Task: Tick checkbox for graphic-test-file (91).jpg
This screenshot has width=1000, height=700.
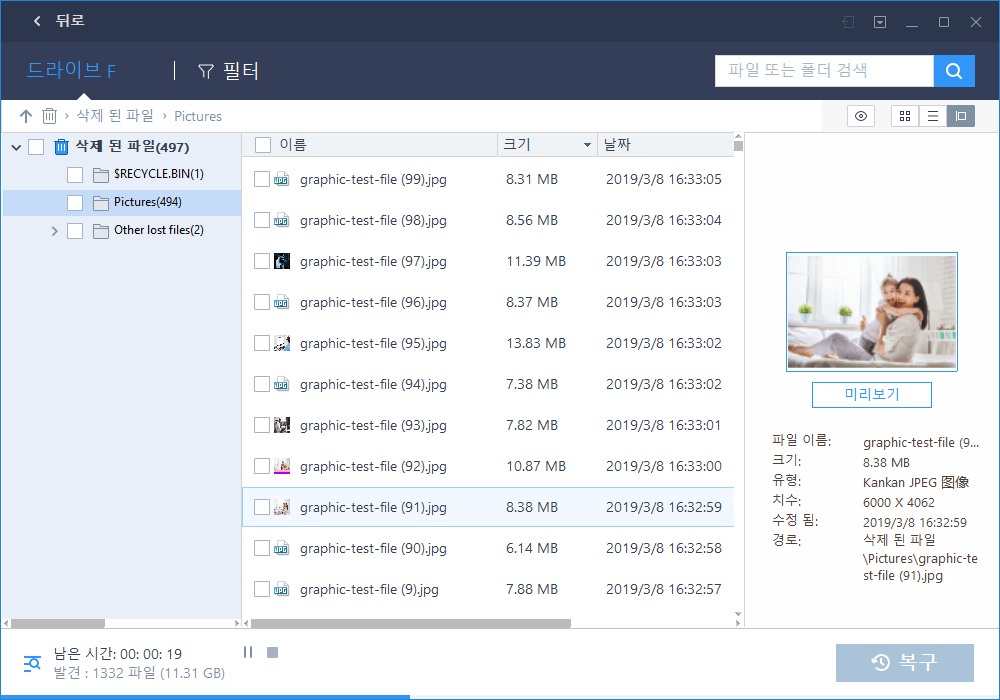Action: click(x=261, y=507)
